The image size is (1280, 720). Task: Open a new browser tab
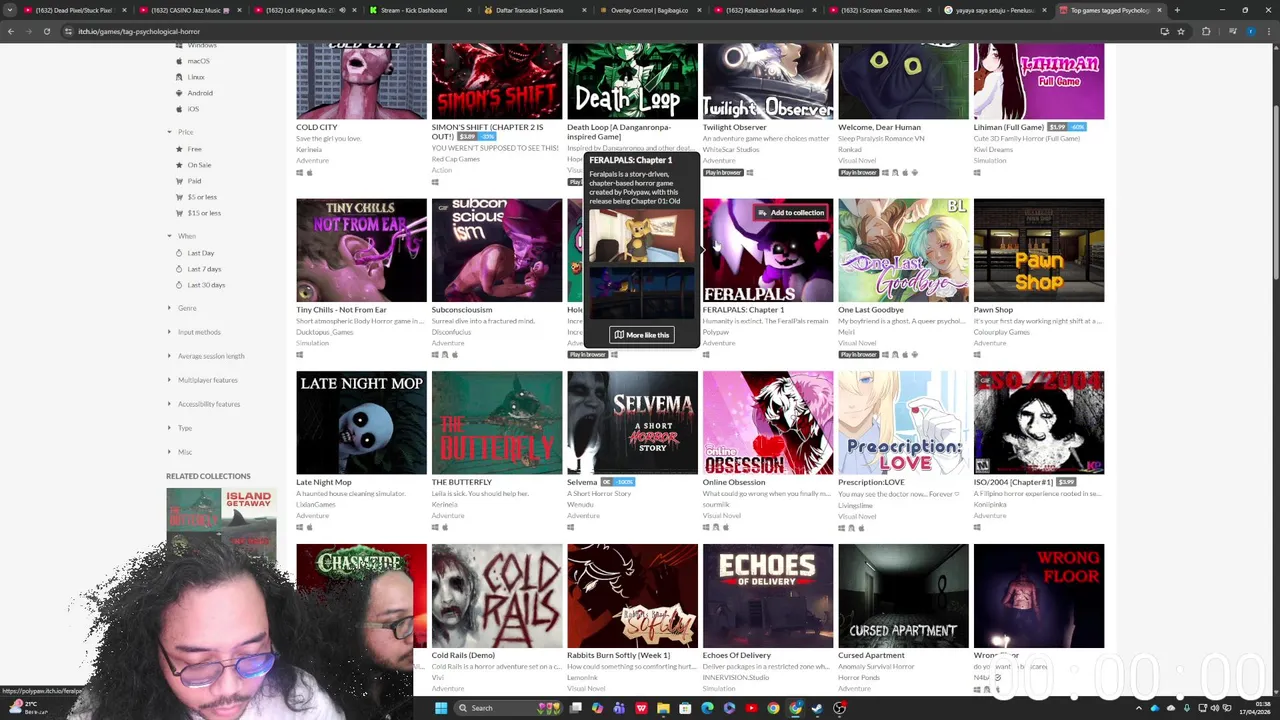1177,10
